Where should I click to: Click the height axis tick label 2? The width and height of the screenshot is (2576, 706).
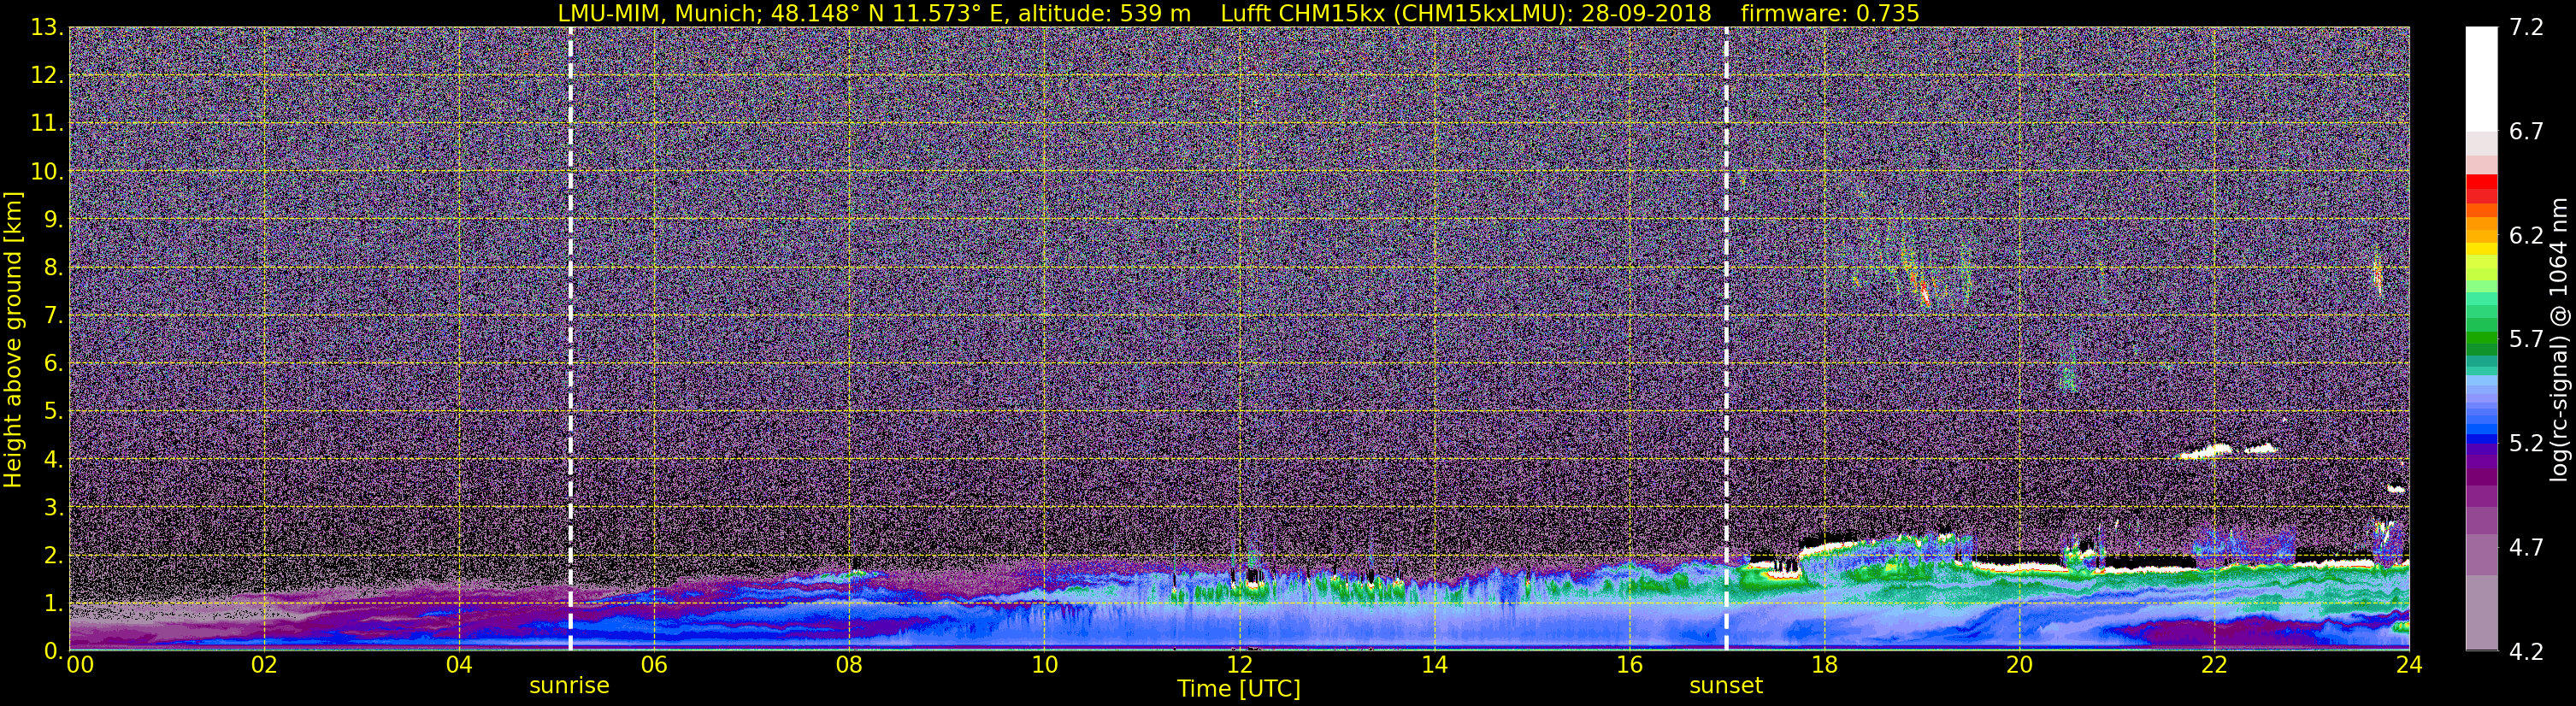pyautogui.click(x=53, y=556)
